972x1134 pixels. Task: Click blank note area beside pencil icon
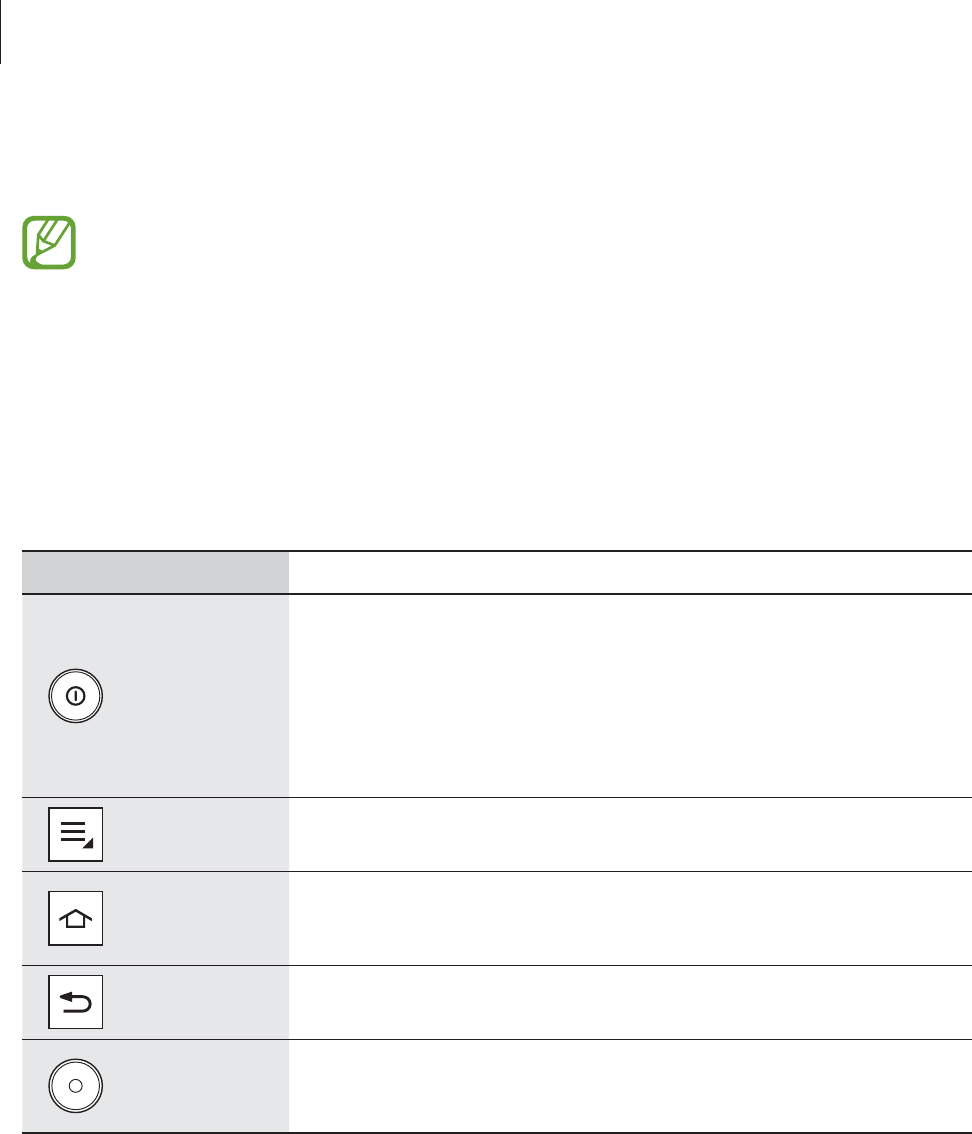tap(500, 240)
